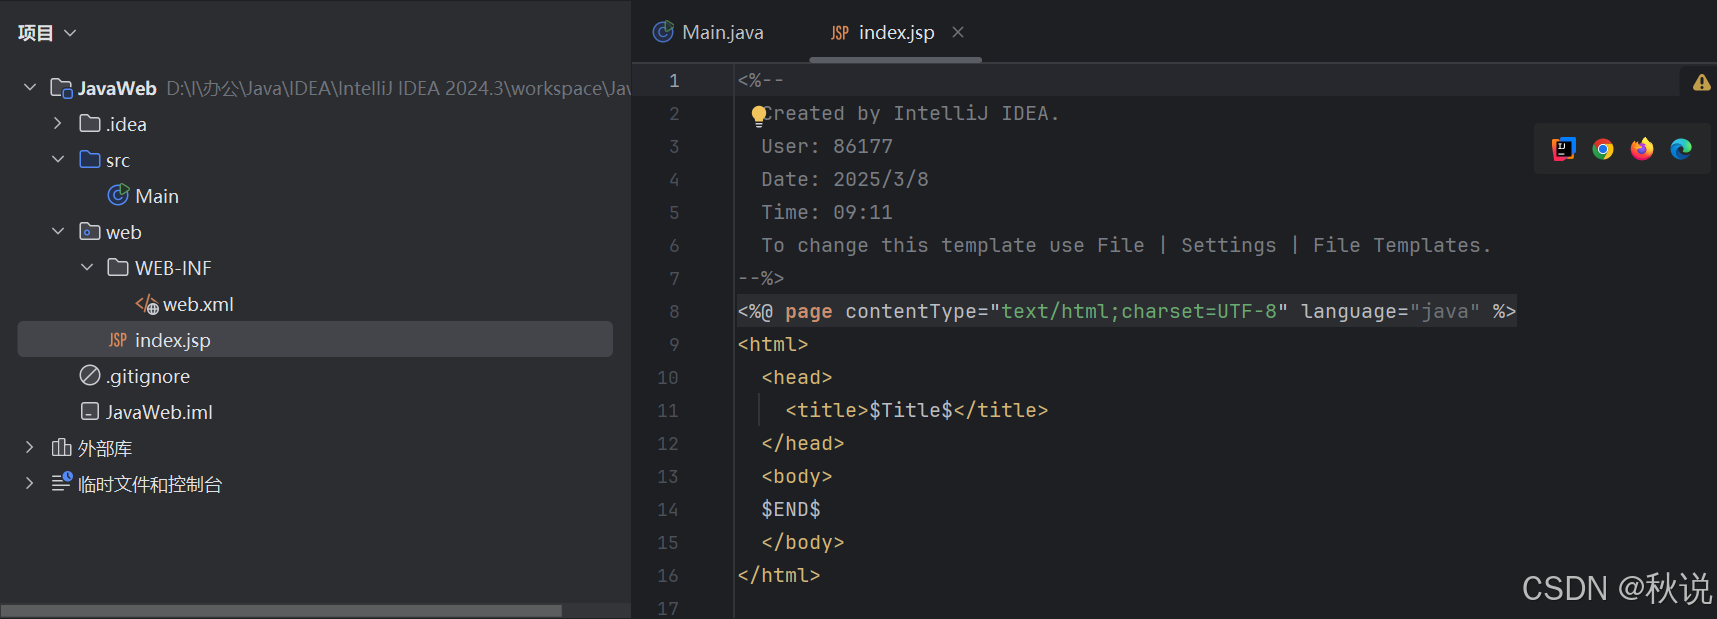
Task: Click the .idea folder icon
Action: [x=90, y=123]
